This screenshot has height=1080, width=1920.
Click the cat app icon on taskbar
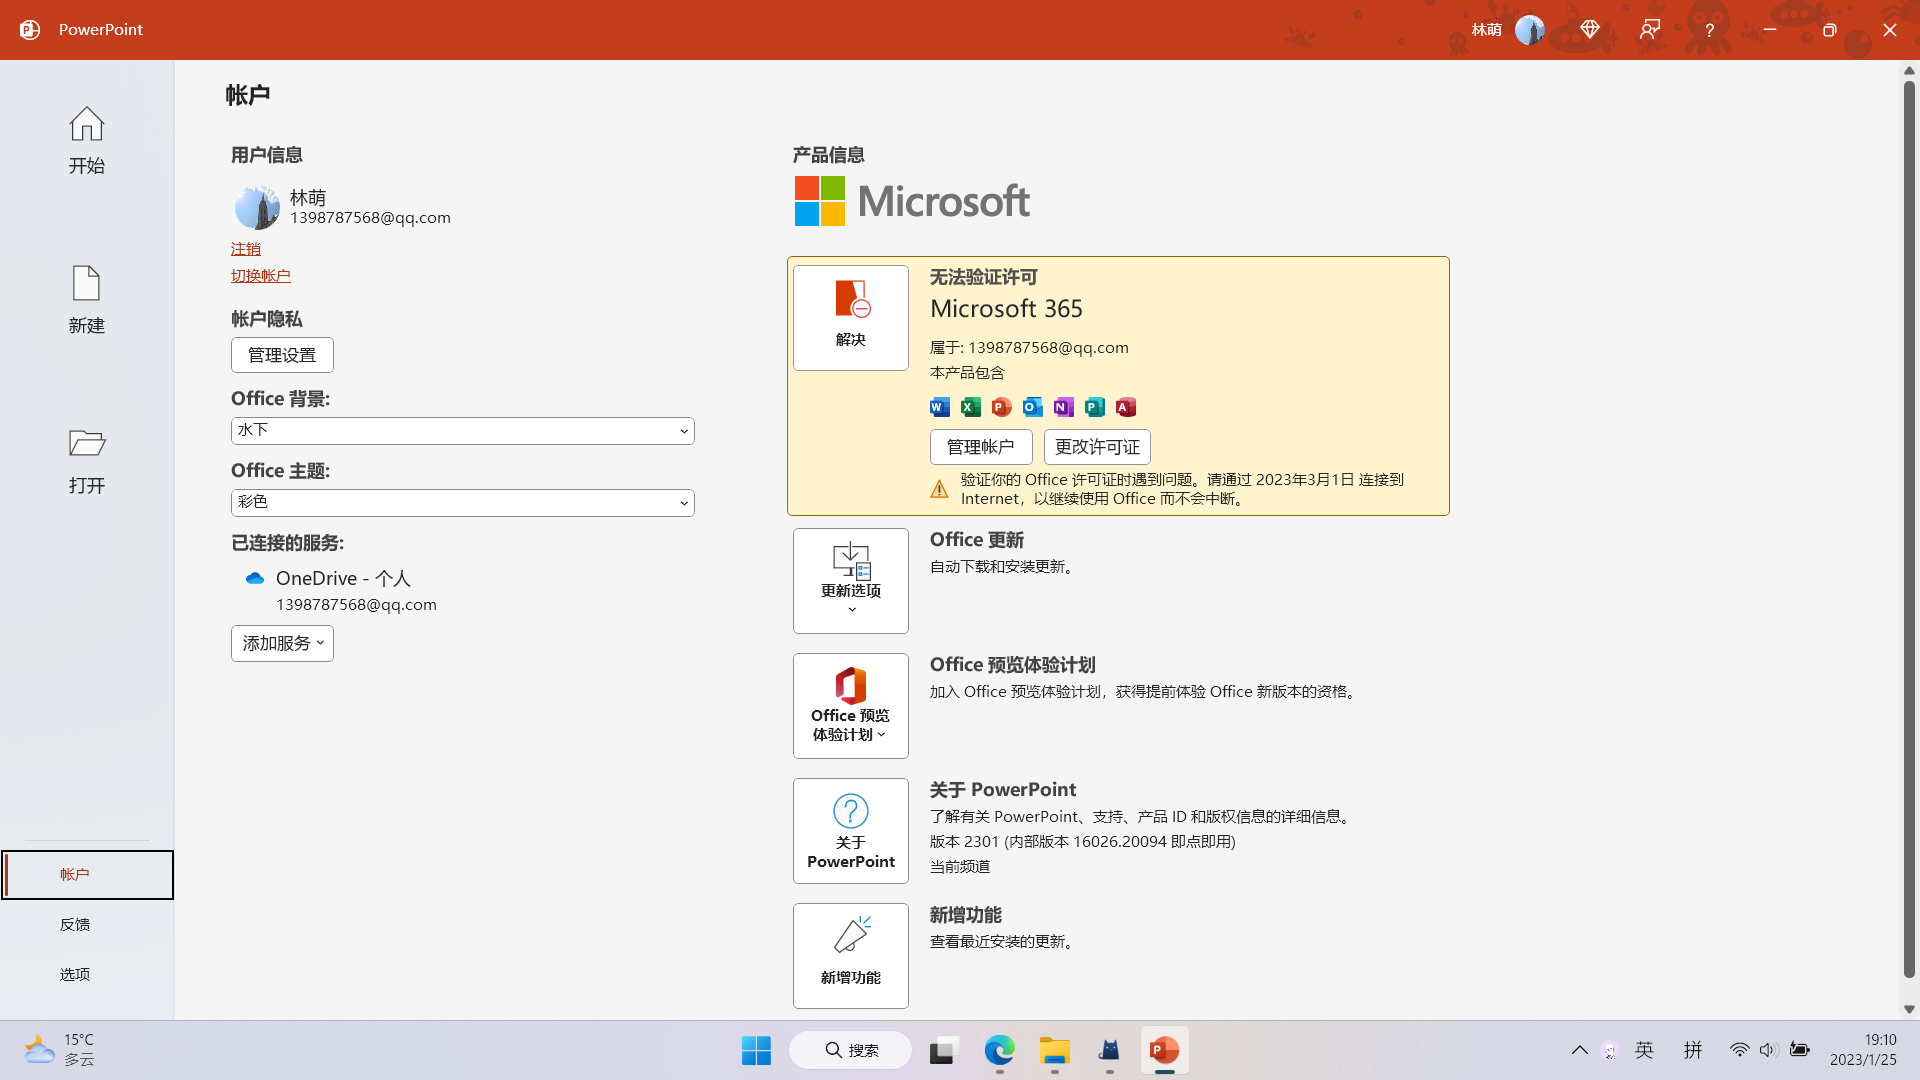click(1109, 1050)
